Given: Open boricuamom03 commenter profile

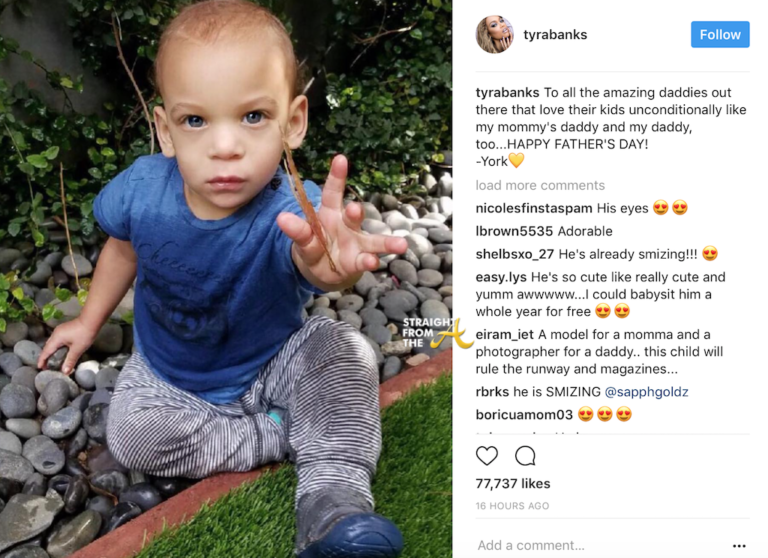Looking at the screenshot, I should click(524, 415).
